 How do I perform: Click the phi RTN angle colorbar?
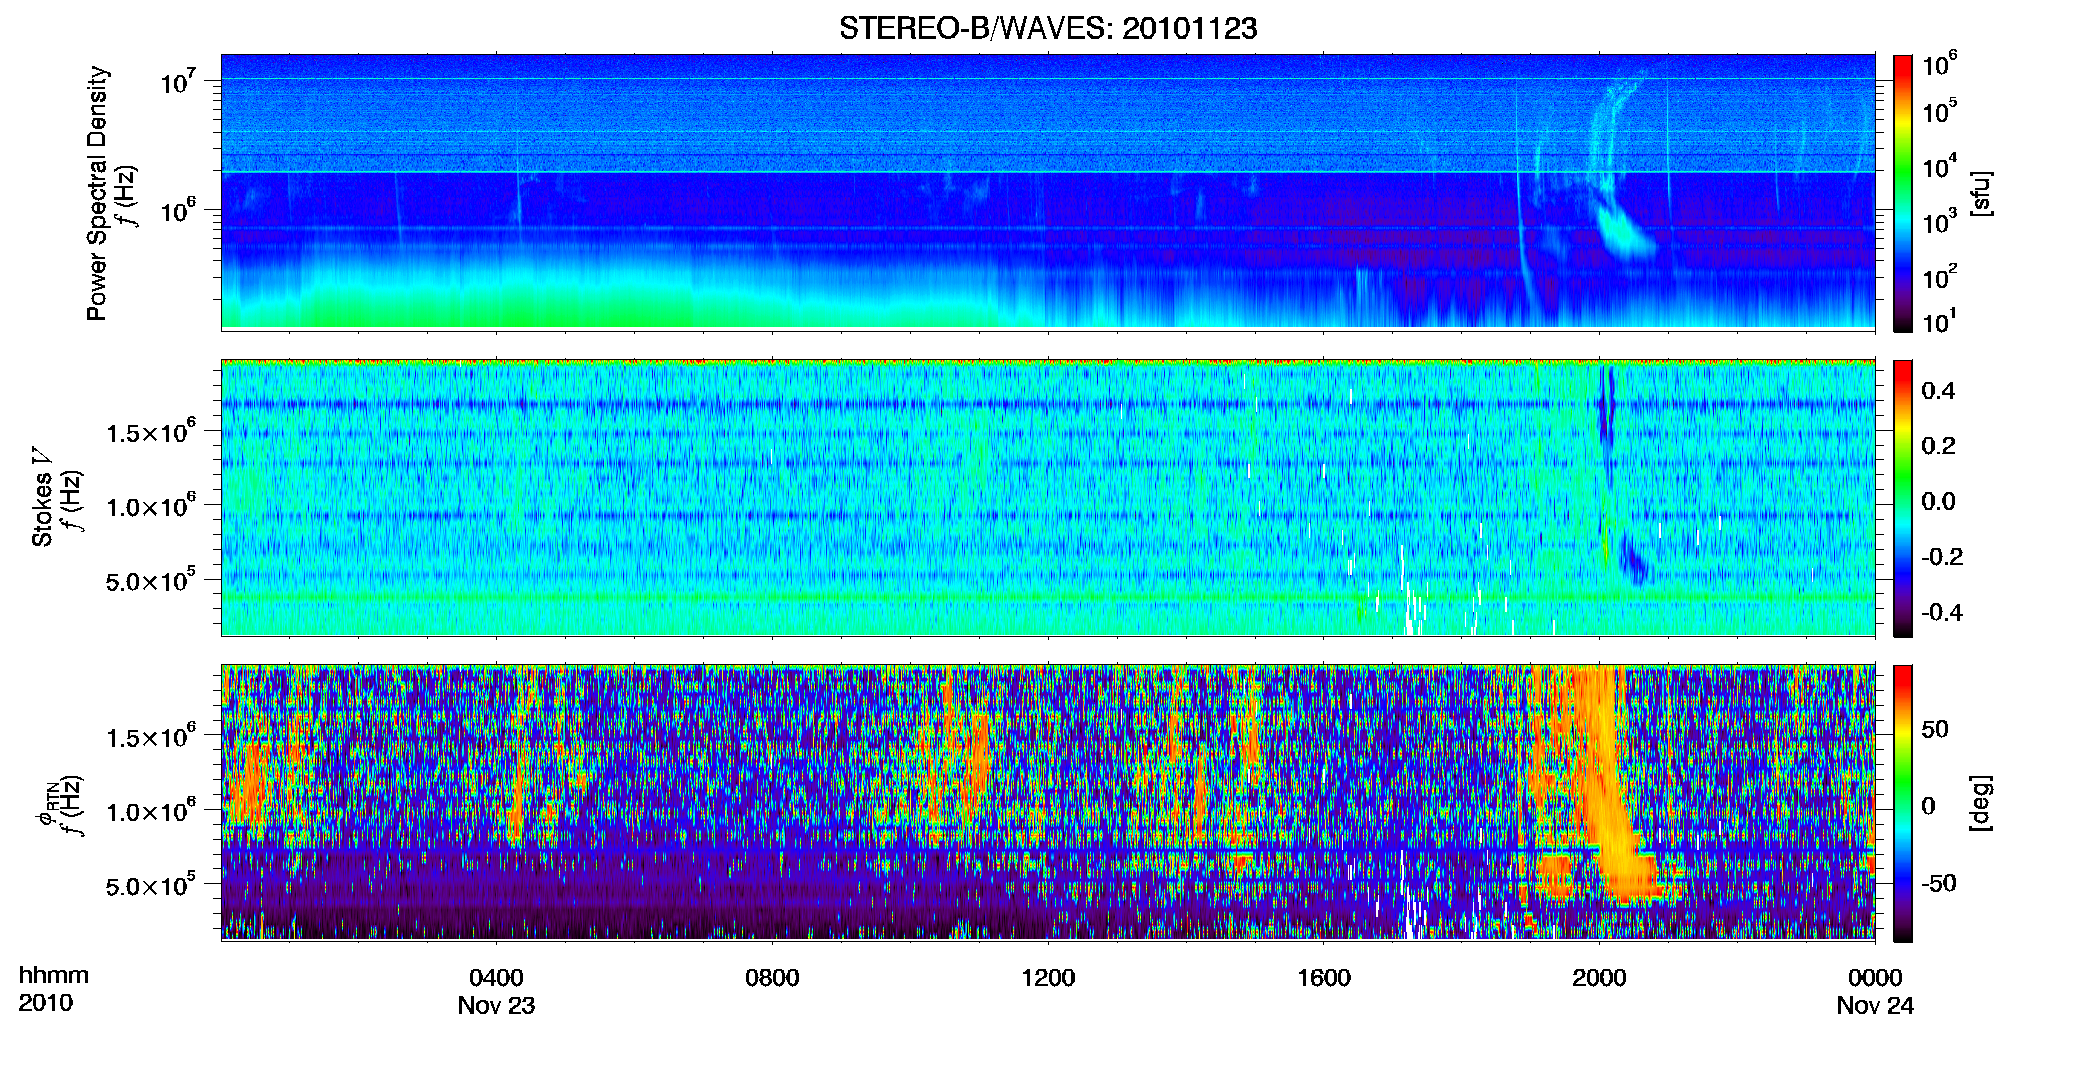click(1903, 803)
